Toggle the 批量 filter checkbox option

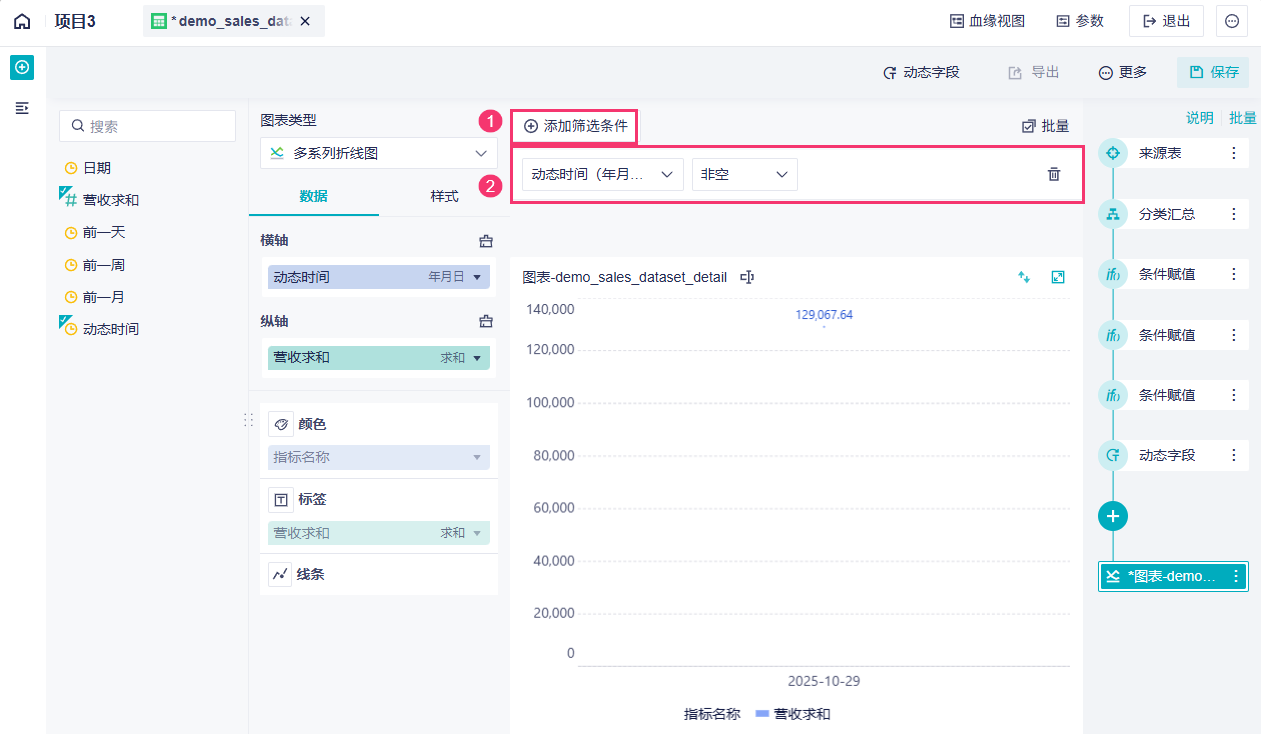pos(1045,126)
